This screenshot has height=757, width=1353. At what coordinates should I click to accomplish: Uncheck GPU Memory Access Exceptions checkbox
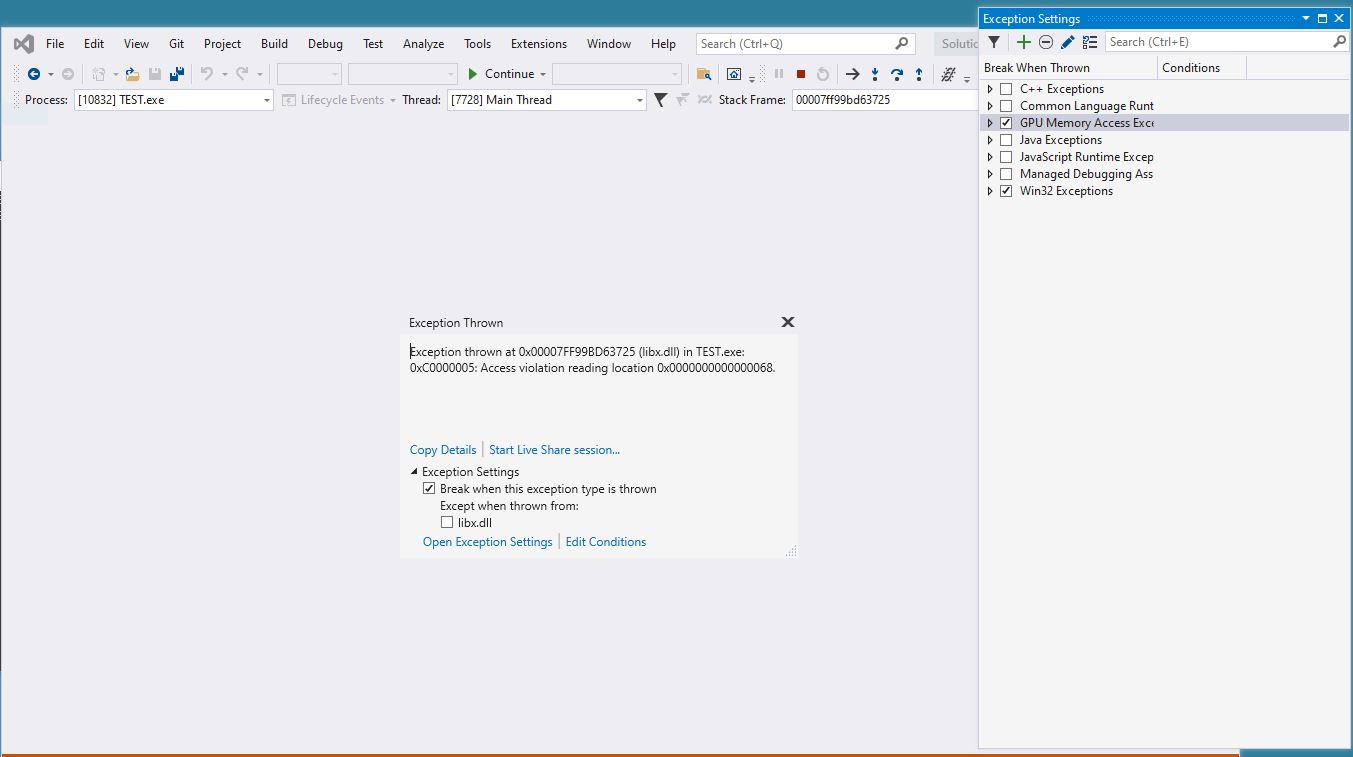click(x=1006, y=123)
